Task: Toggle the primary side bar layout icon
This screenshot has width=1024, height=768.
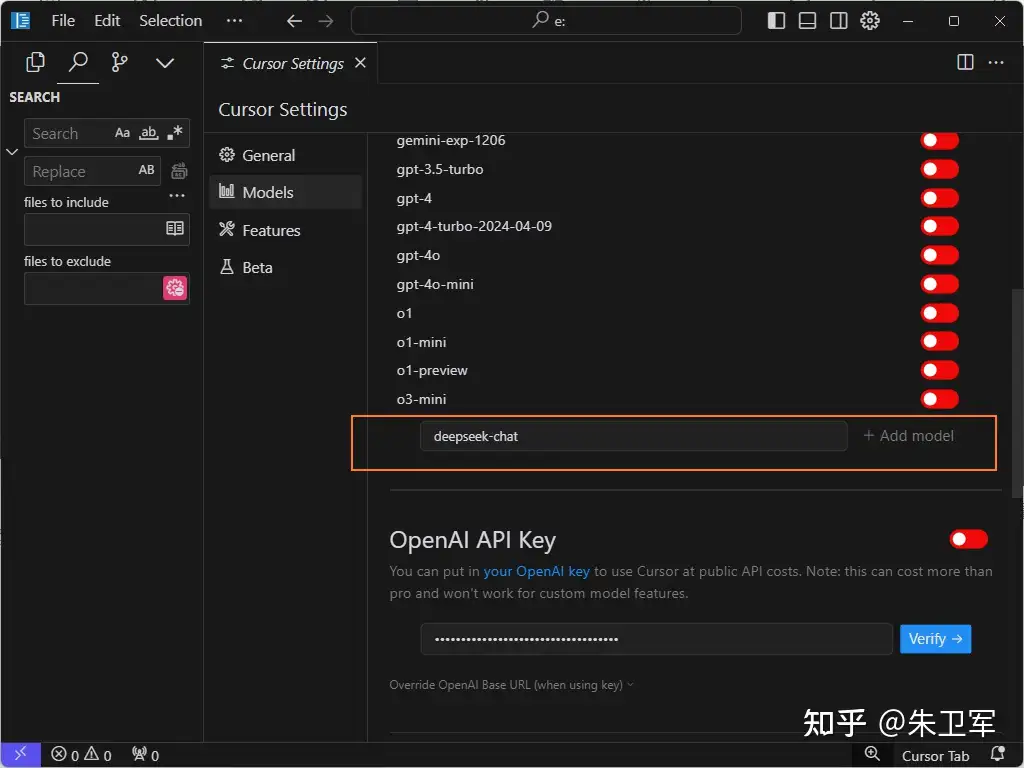Action: point(776,21)
